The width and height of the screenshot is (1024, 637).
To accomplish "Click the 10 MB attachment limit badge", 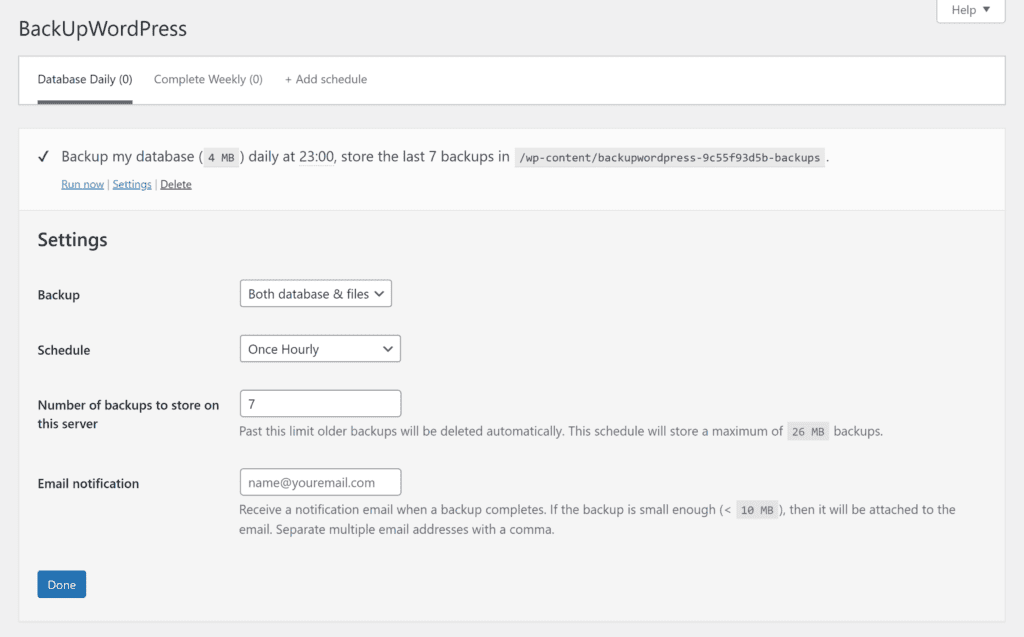I will point(757,510).
